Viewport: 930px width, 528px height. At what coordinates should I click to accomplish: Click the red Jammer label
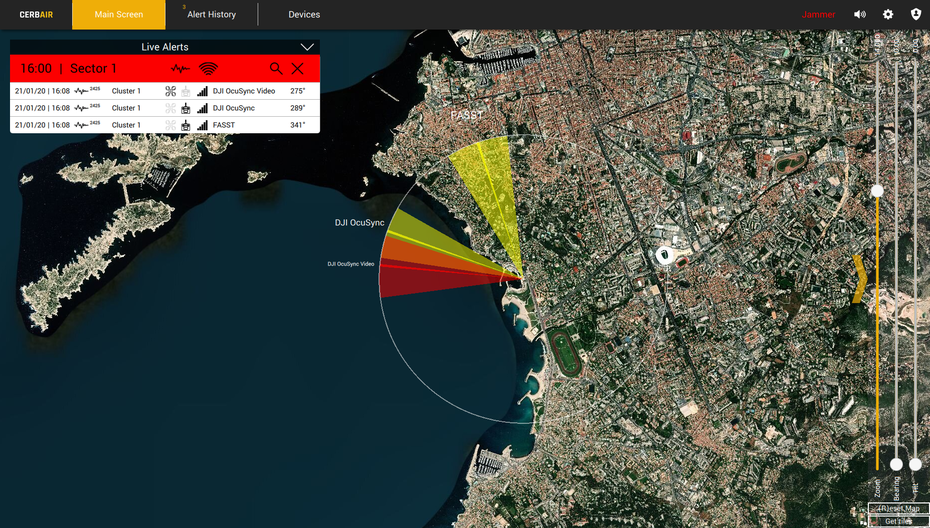(818, 14)
